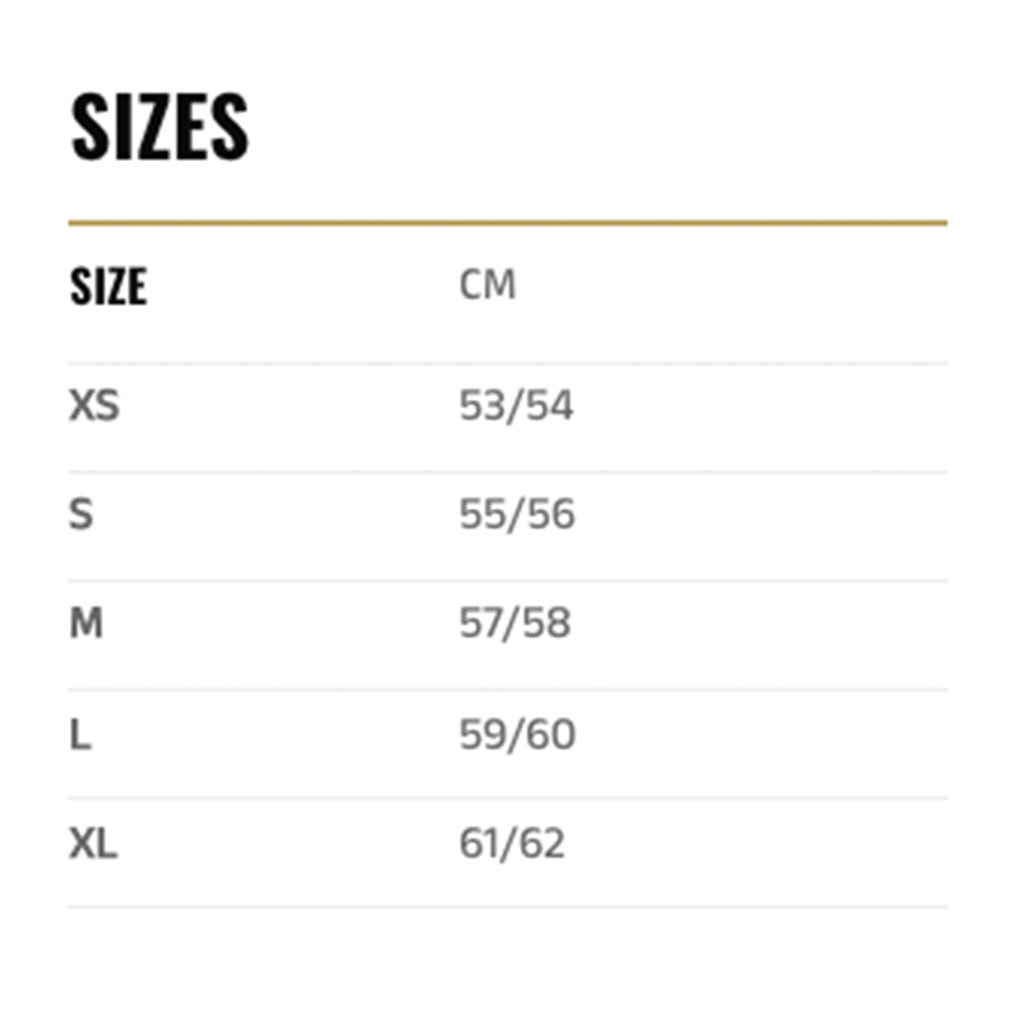Choose the L size label

[x=80, y=735]
